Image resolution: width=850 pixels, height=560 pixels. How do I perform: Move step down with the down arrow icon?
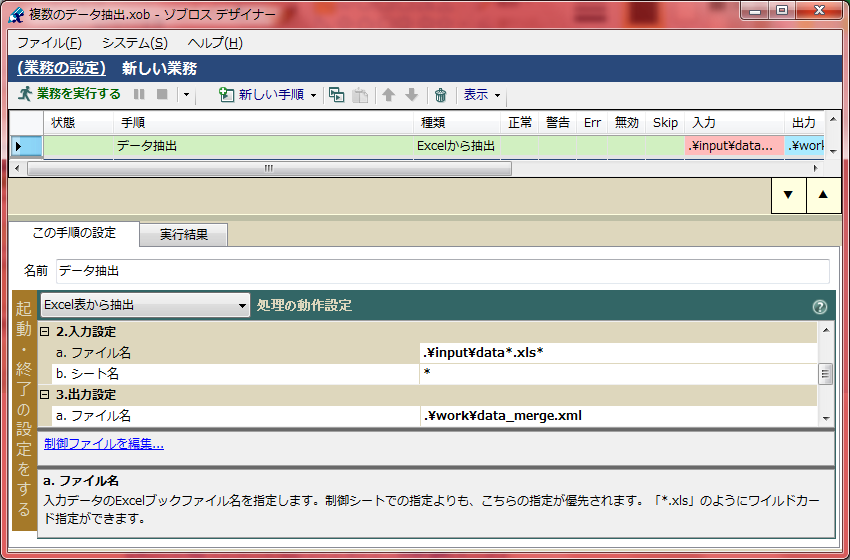pos(412,95)
